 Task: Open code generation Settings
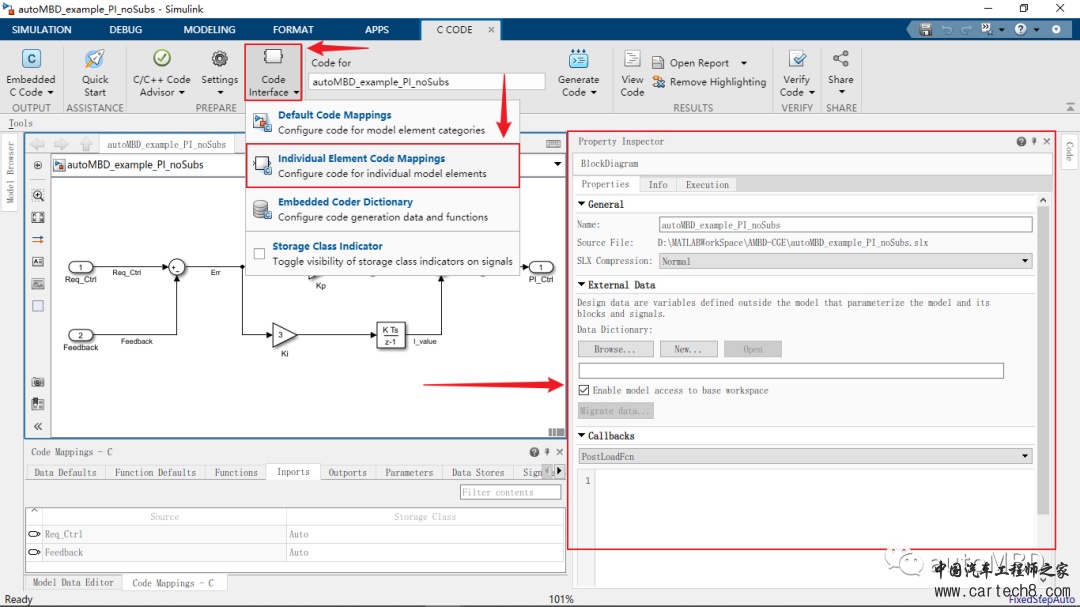[220, 74]
